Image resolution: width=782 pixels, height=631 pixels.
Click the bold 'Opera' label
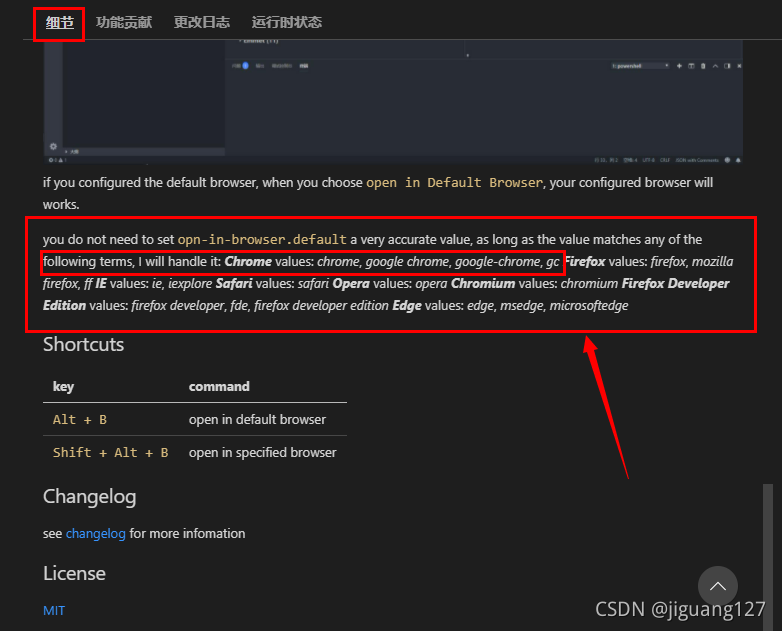click(x=351, y=283)
